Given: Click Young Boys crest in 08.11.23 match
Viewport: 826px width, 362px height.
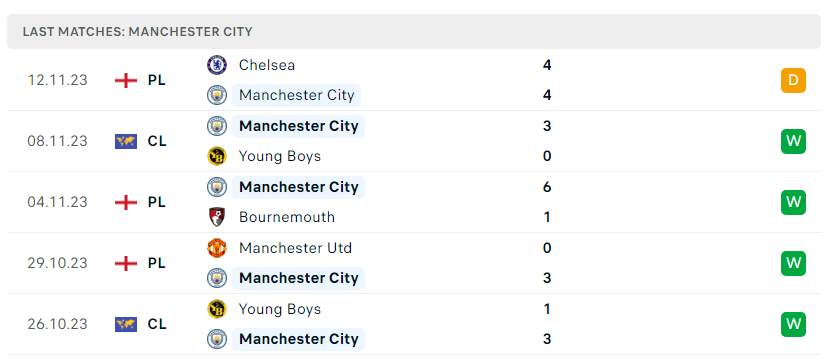Looking at the screenshot, I should point(217,156).
